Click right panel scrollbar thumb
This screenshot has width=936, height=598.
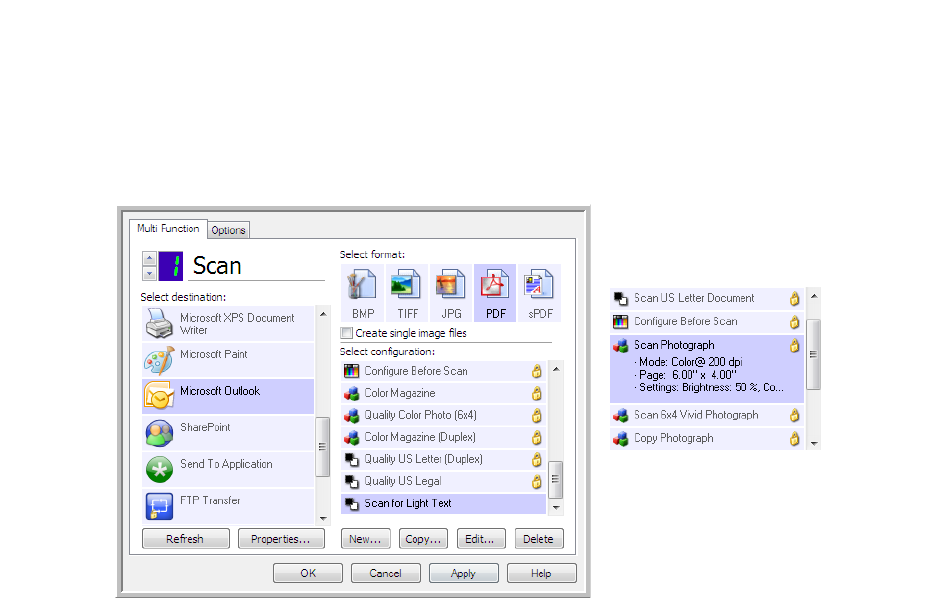(x=813, y=354)
